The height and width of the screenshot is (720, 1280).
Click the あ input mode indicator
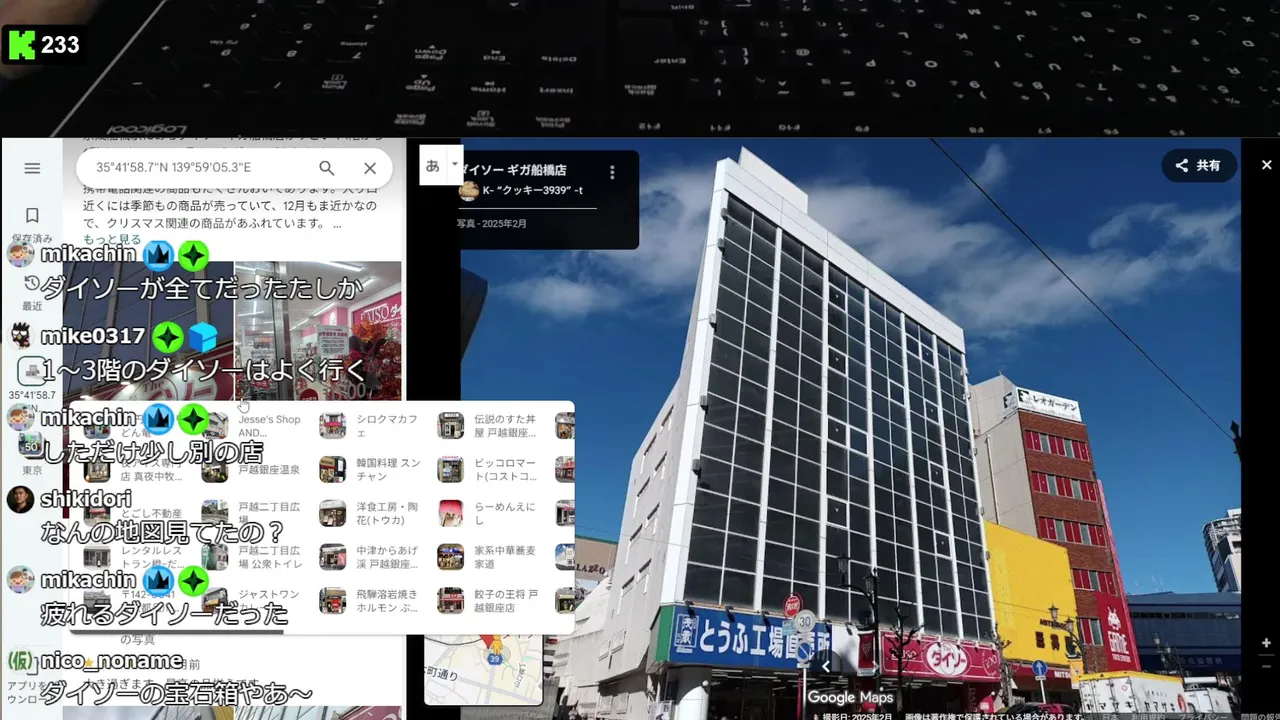432,165
